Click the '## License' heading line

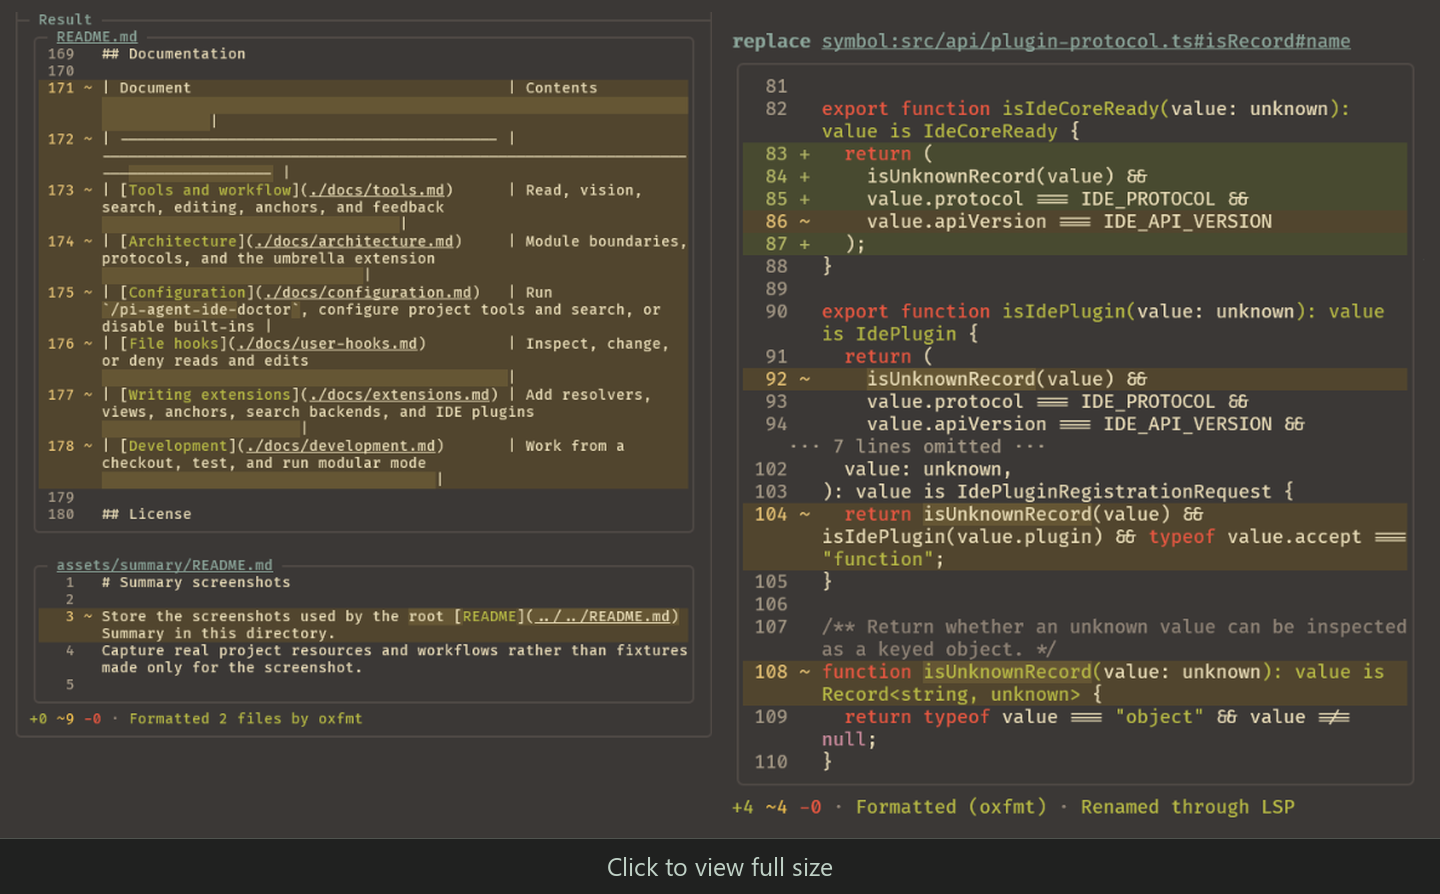[147, 514]
